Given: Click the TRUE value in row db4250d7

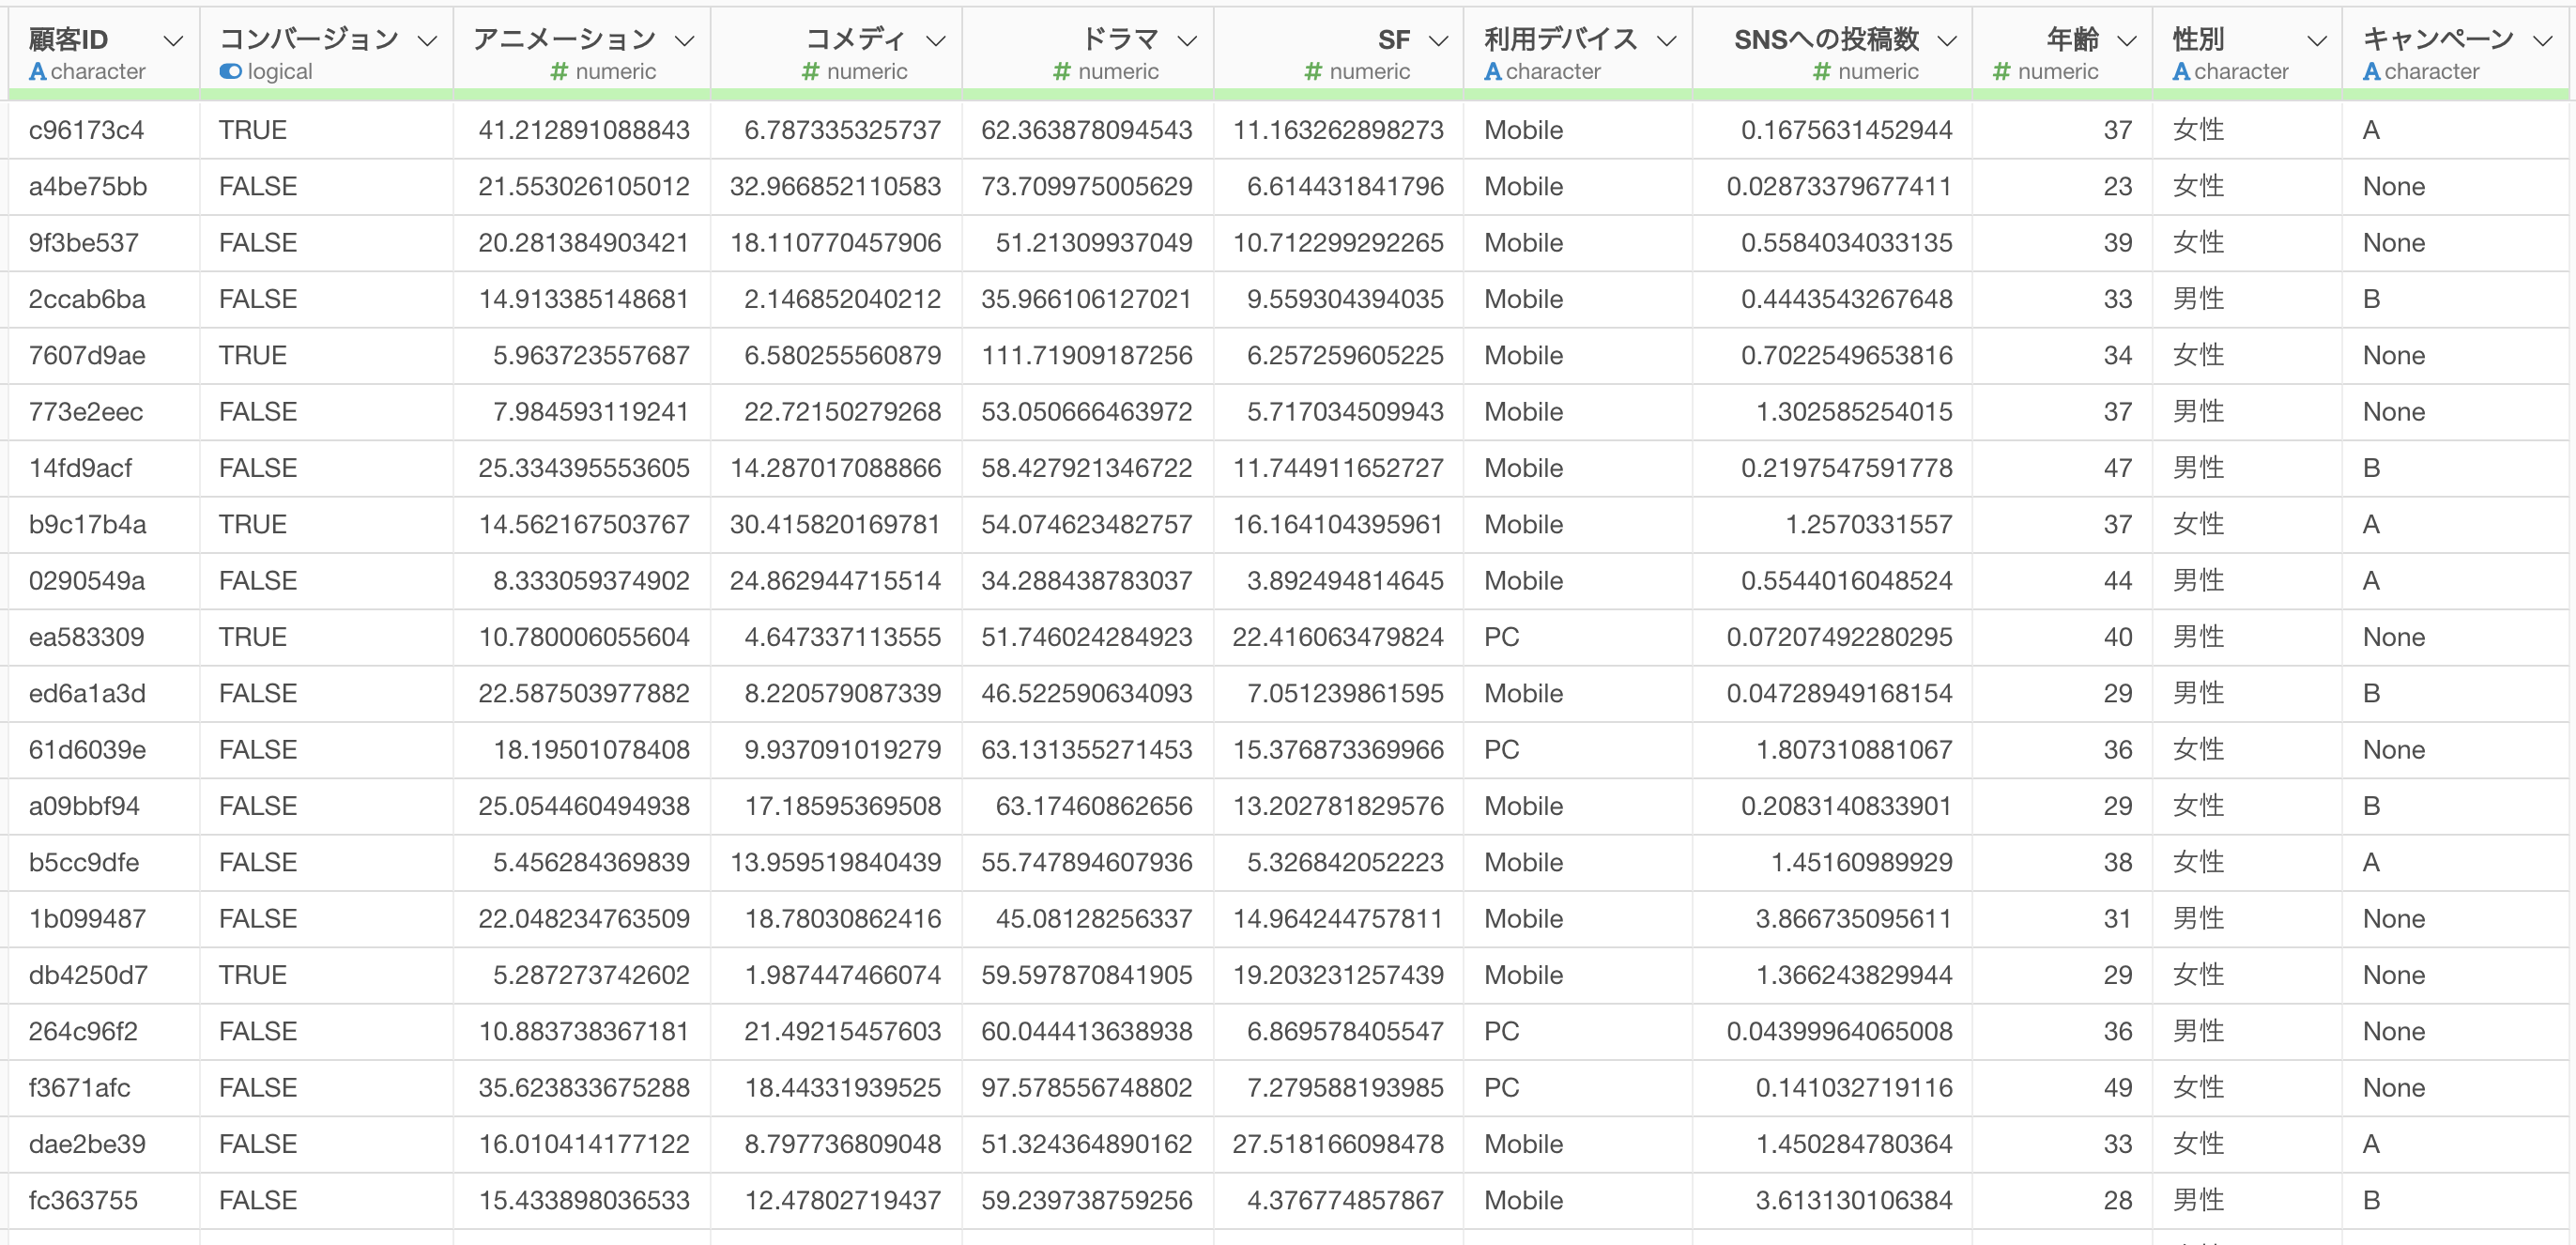Looking at the screenshot, I should pos(253,975).
